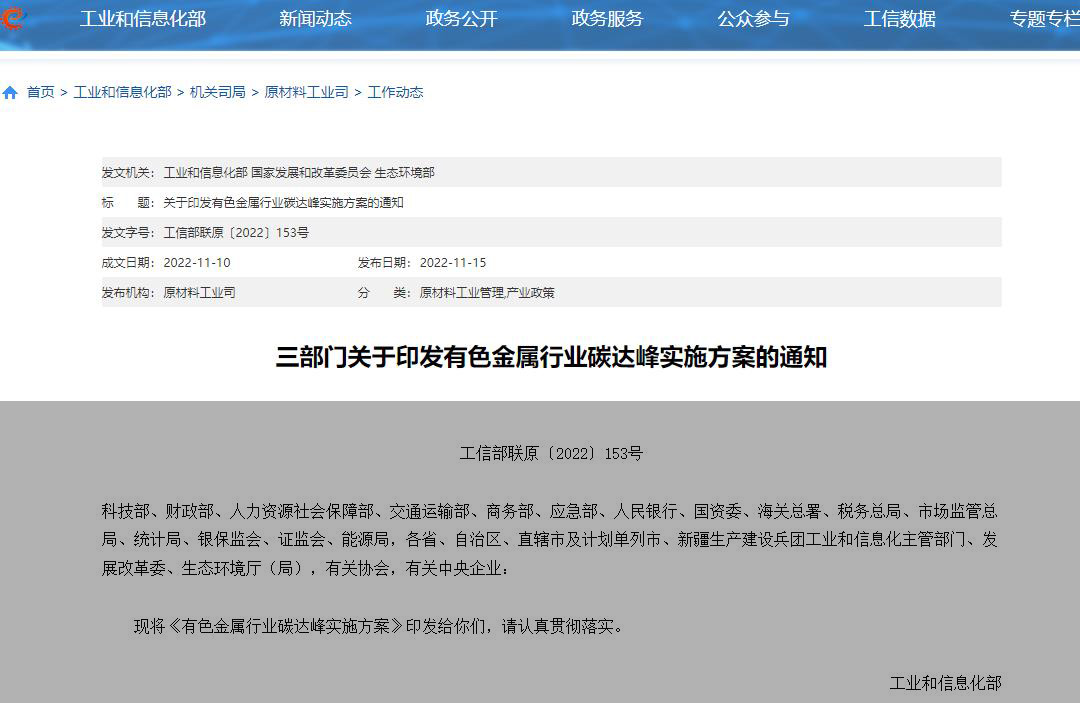The height and width of the screenshot is (703, 1080).
Task: Go to 工作动态 in the breadcrumb
Action: (395, 92)
